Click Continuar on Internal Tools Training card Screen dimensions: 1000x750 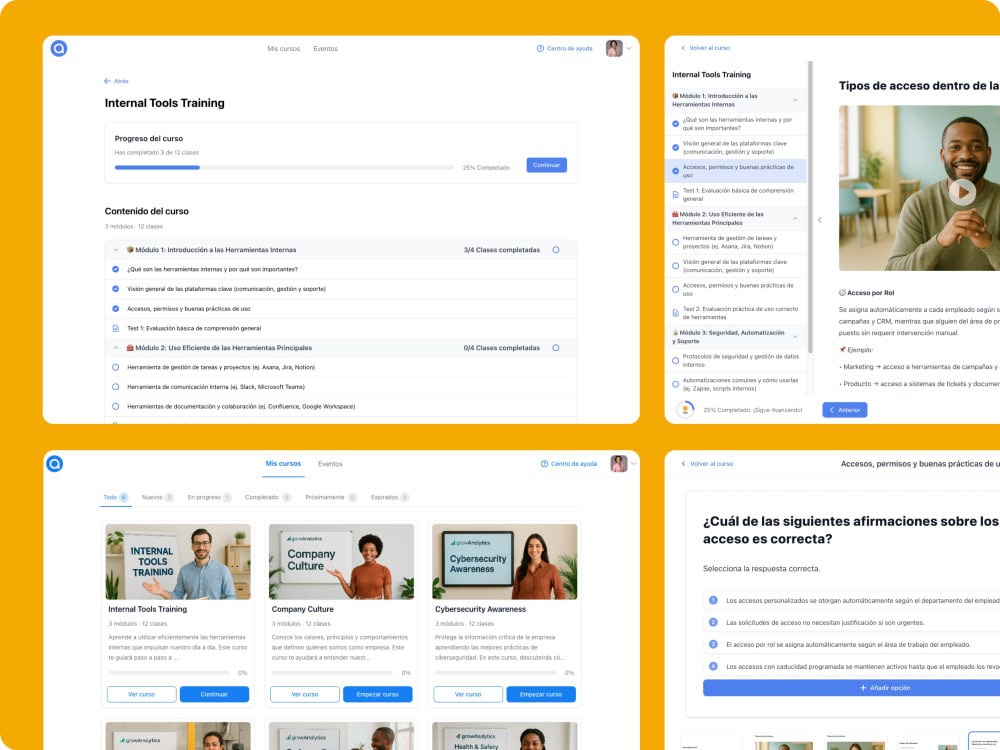point(214,695)
